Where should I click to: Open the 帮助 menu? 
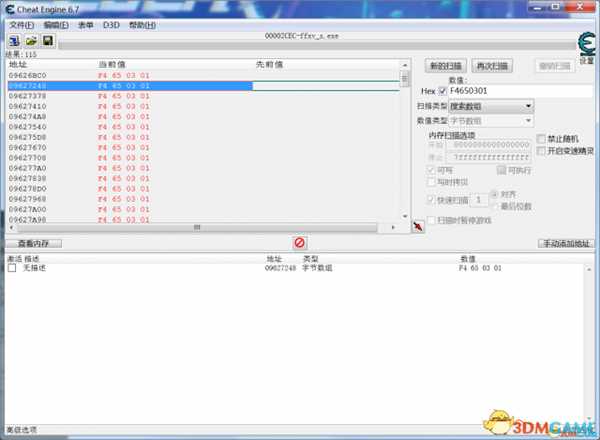(x=142, y=24)
